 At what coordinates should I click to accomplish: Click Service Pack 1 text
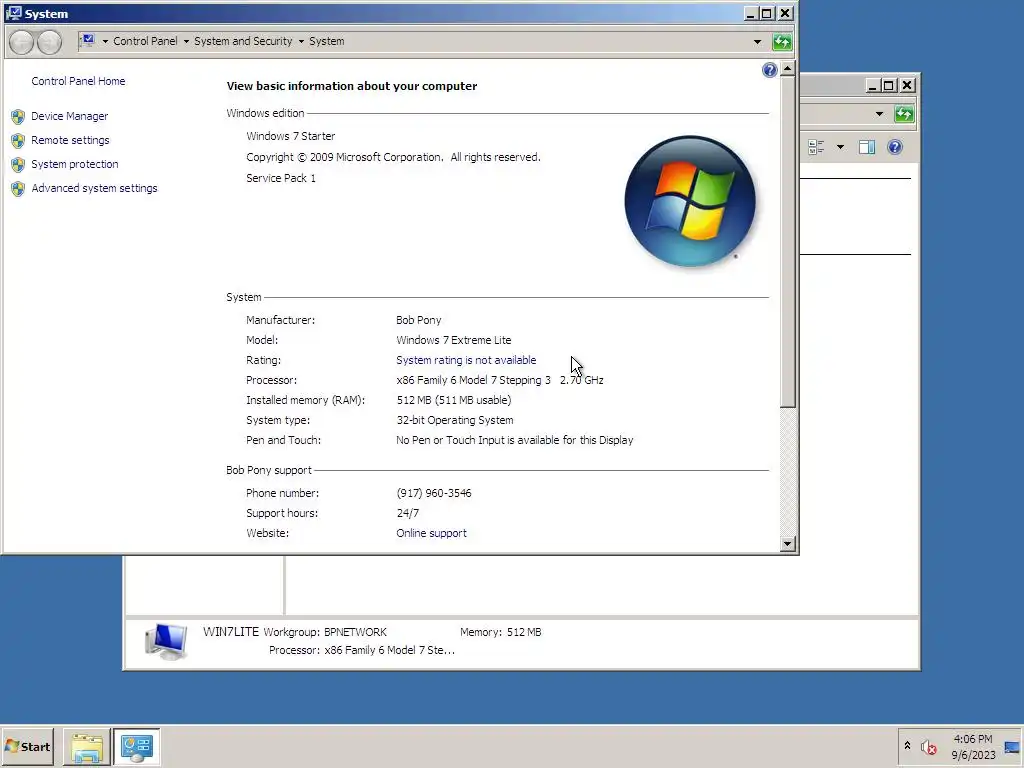tap(281, 178)
